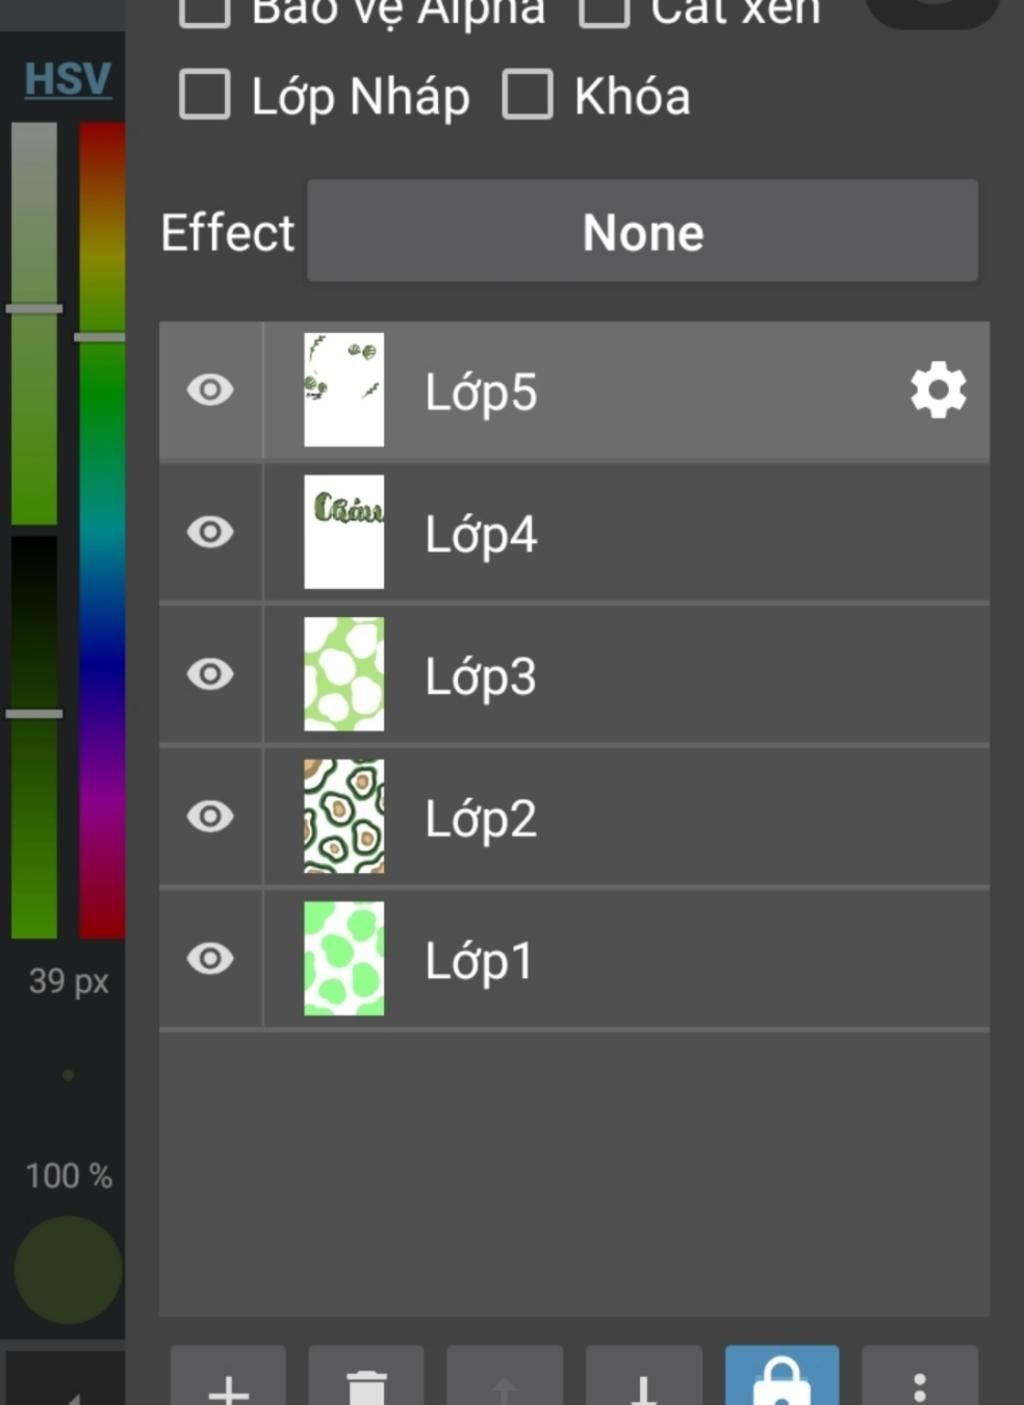Open the Effect None dropdown
The image size is (1024, 1405).
pyautogui.click(x=642, y=232)
